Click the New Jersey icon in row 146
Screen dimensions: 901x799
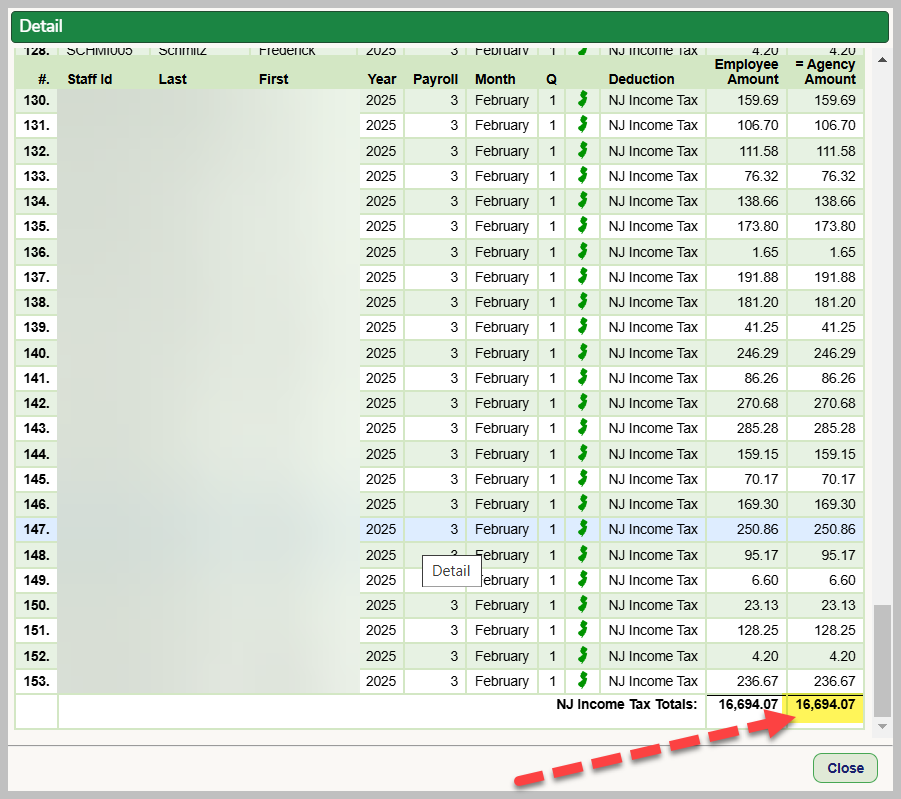pyautogui.click(x=583, y=504)
